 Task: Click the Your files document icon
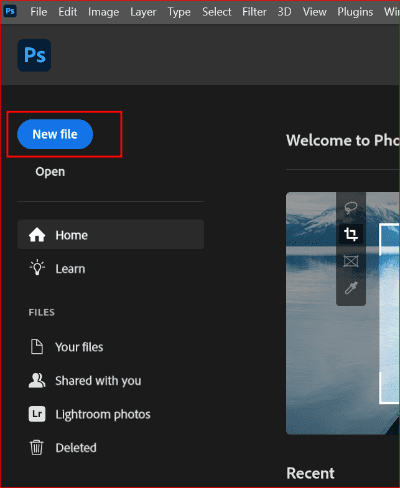[x=37, y=347]
